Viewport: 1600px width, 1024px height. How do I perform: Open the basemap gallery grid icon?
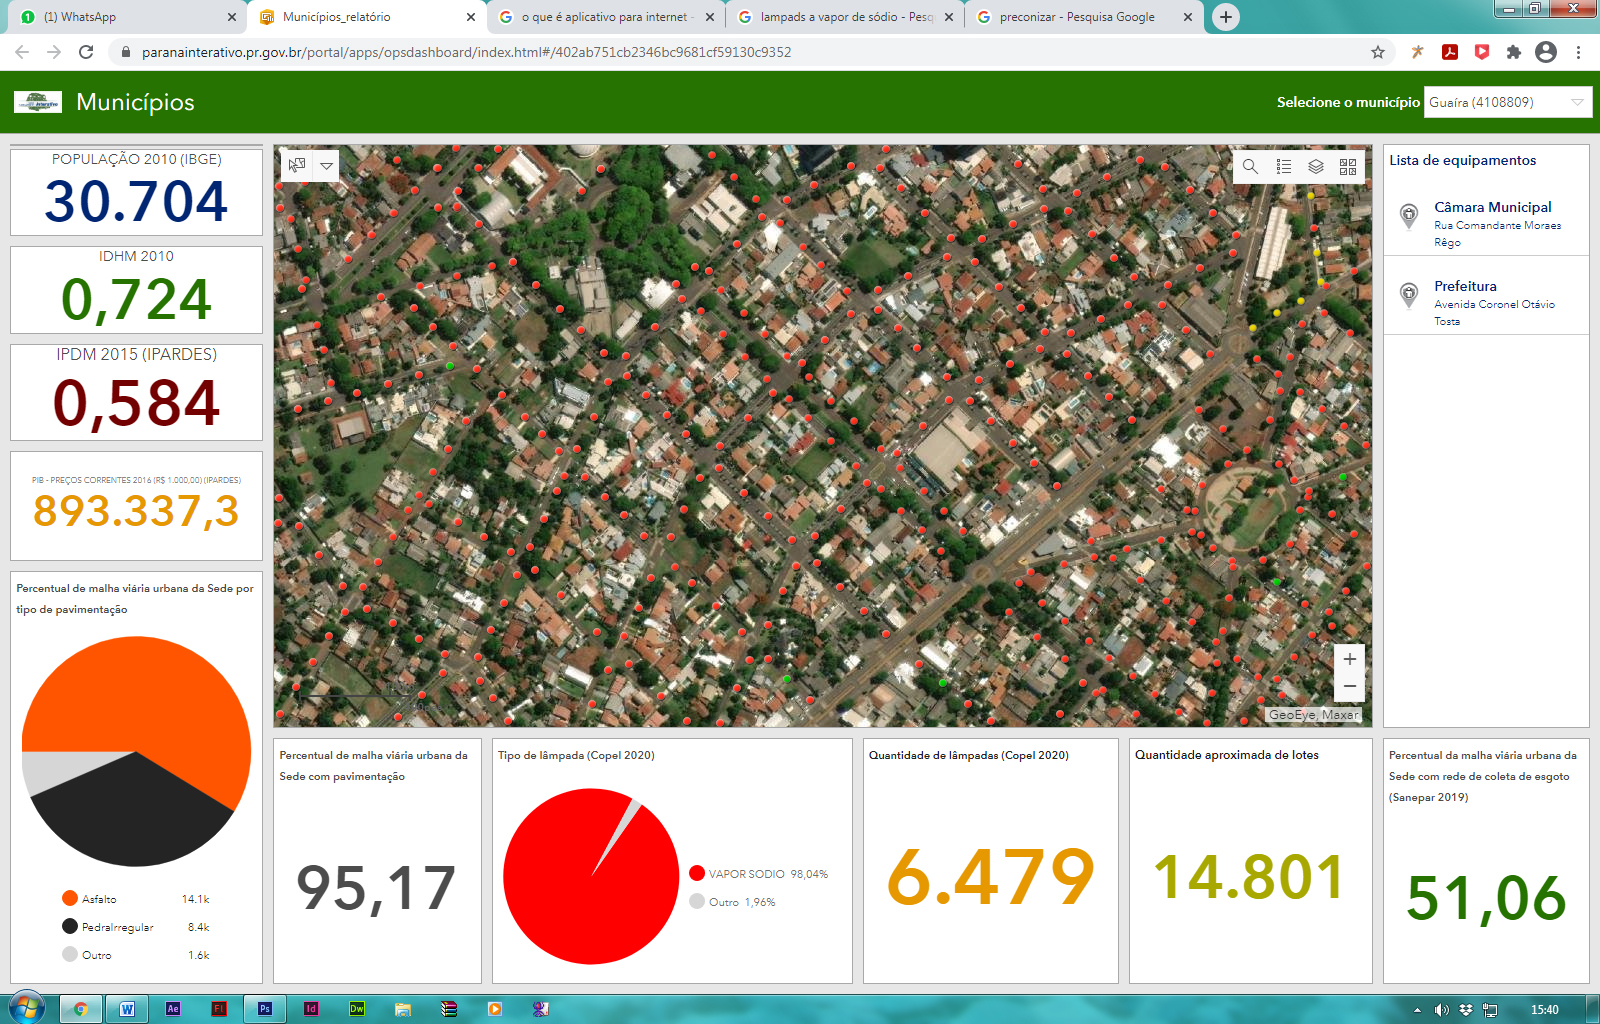click(x=1348, y=167)
